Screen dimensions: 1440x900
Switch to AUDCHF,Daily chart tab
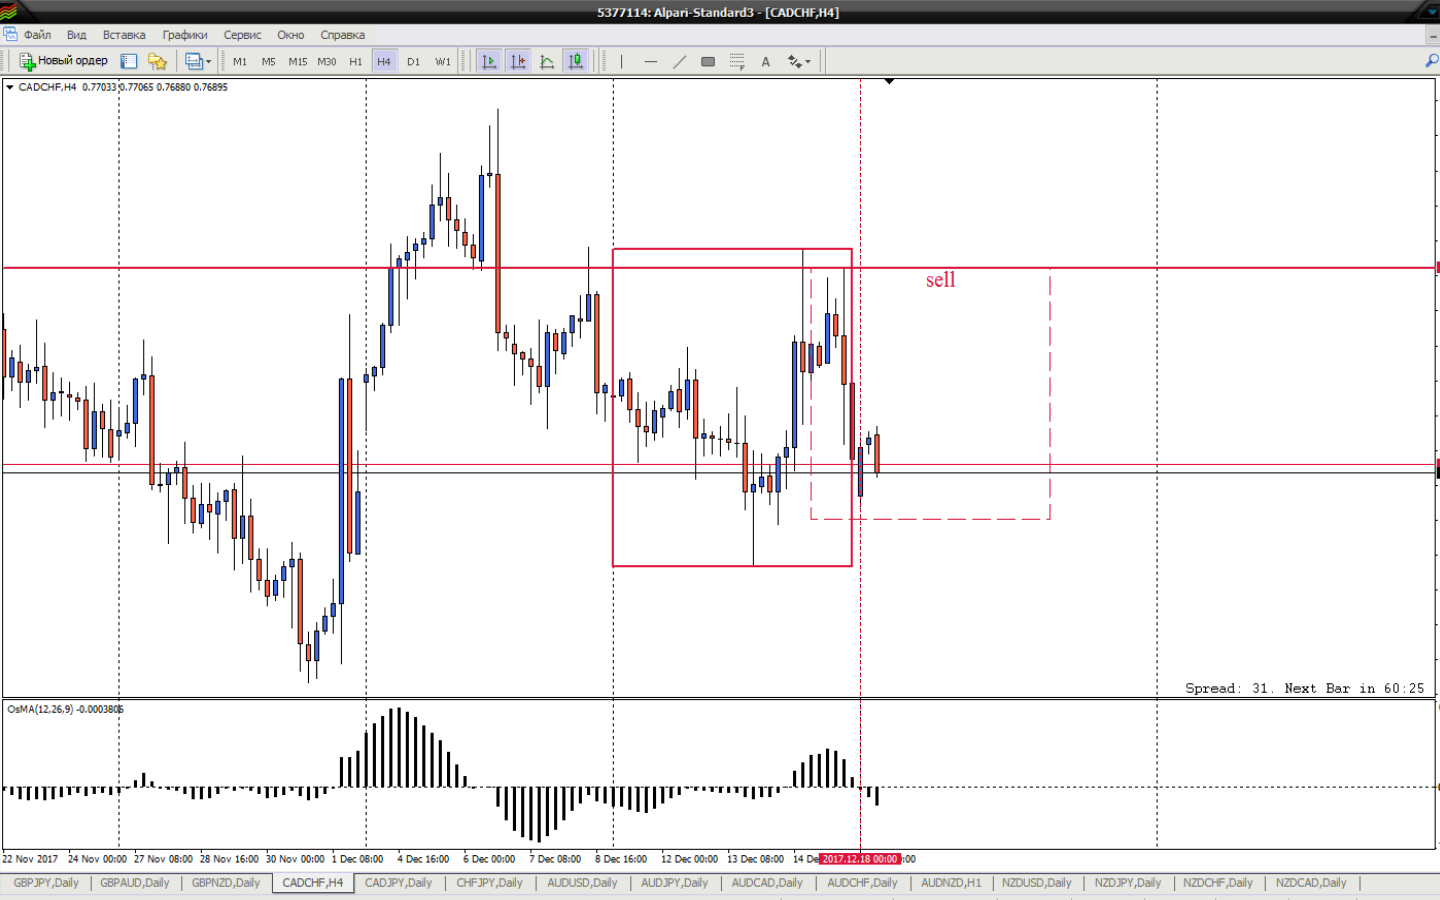coord(862,883)
